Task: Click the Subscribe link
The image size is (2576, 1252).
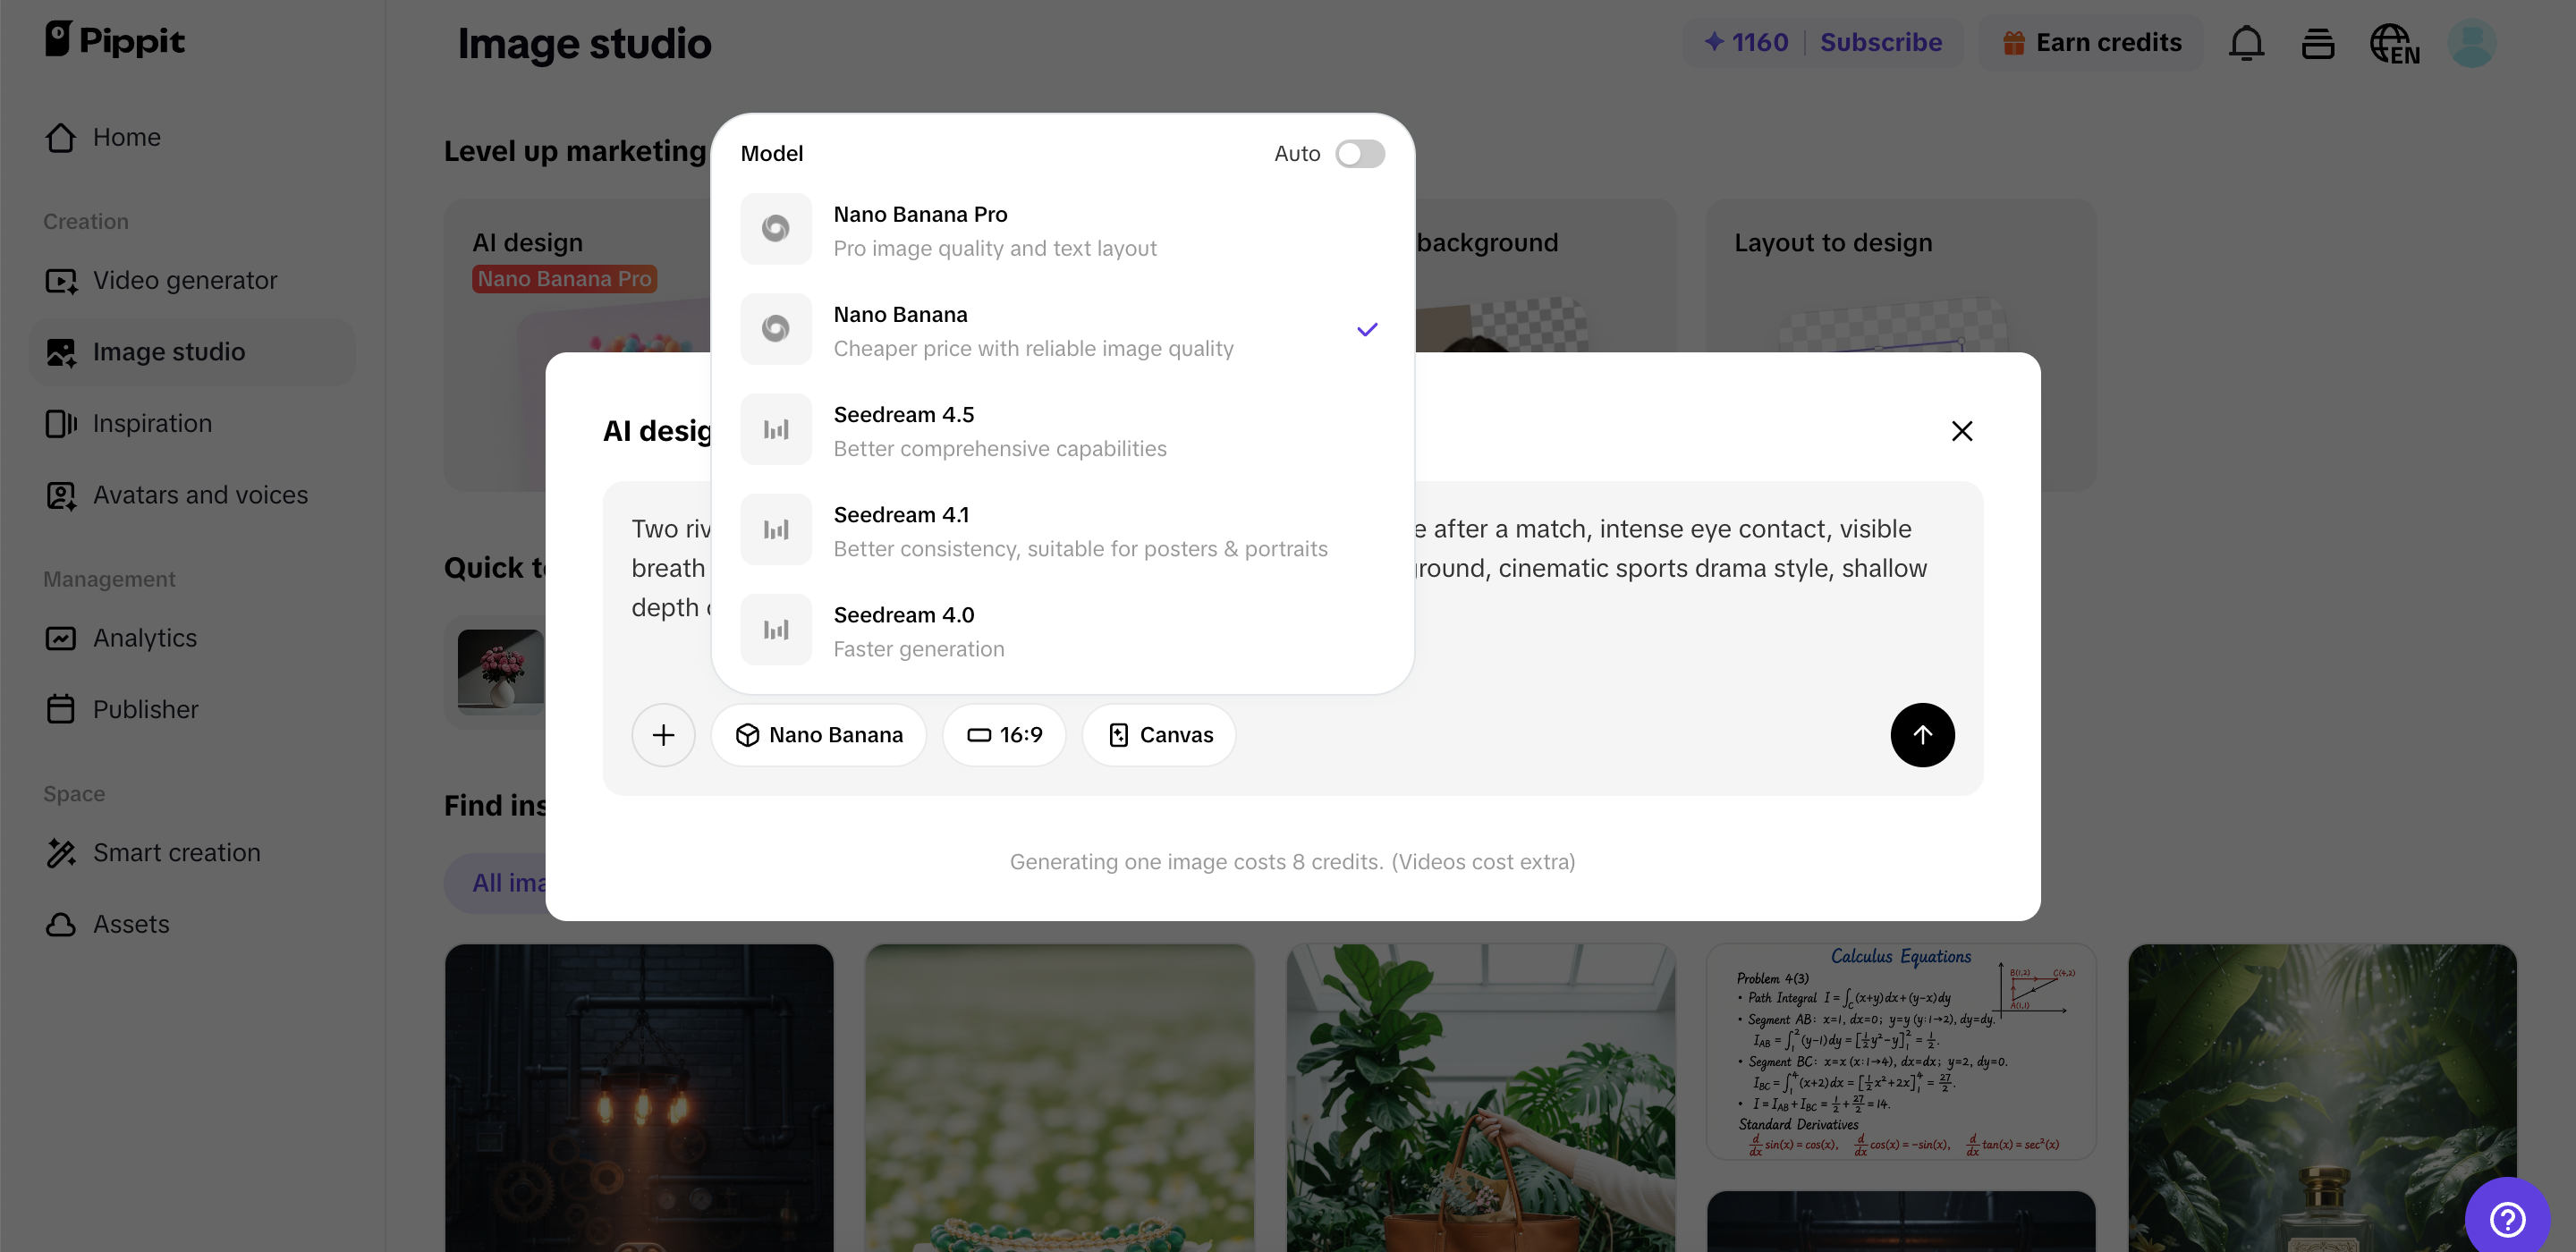Action: (1880, 43)
